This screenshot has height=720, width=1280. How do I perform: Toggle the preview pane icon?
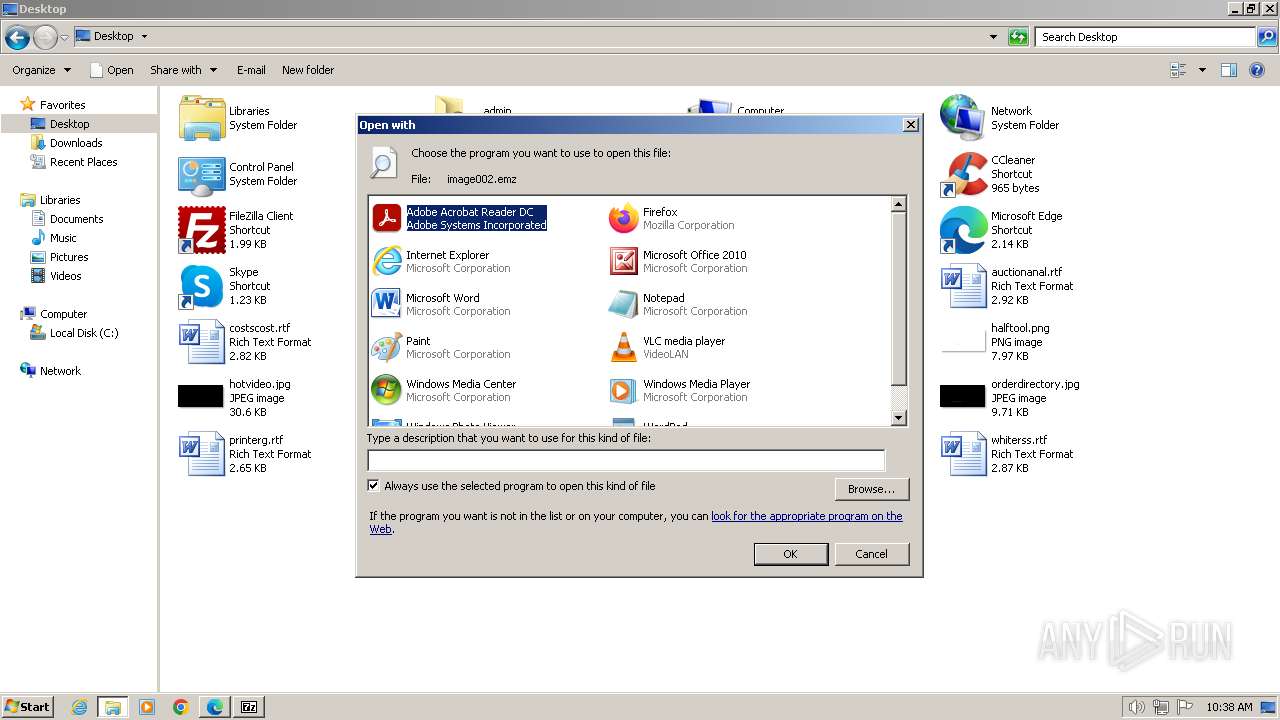[1229, 70]
